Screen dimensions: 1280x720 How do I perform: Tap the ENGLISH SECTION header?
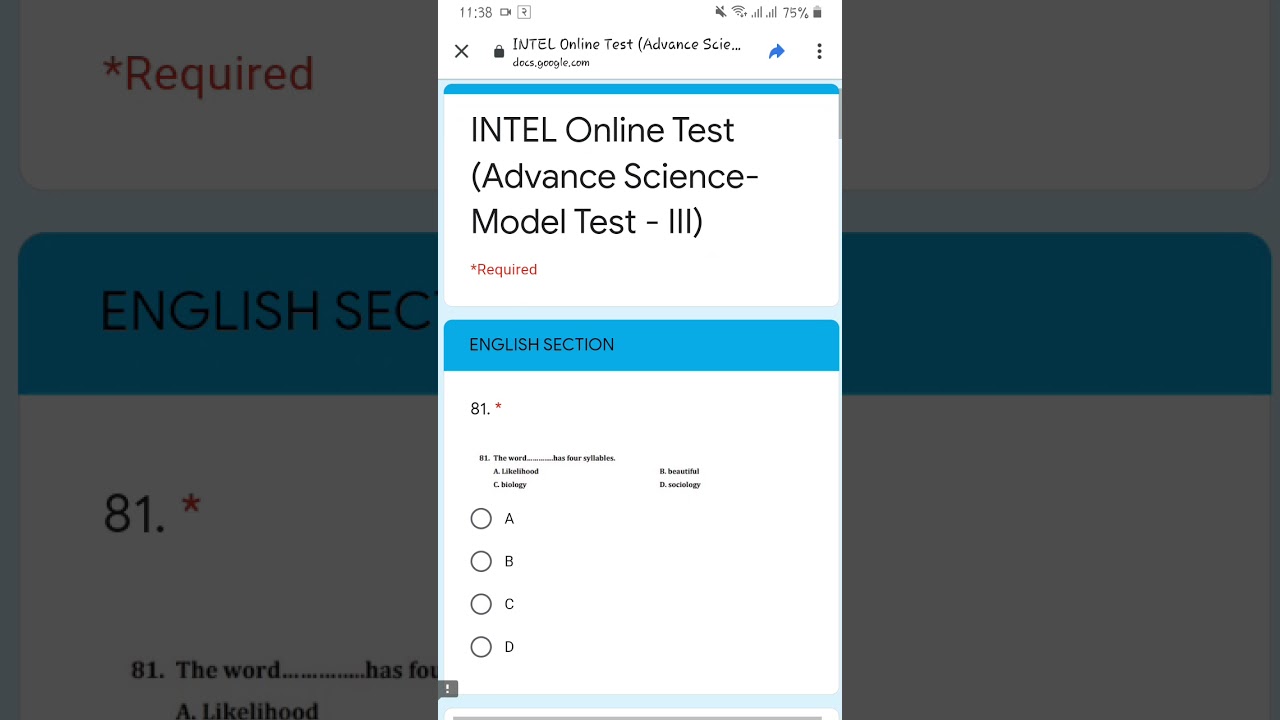click(x=641, y=345)
